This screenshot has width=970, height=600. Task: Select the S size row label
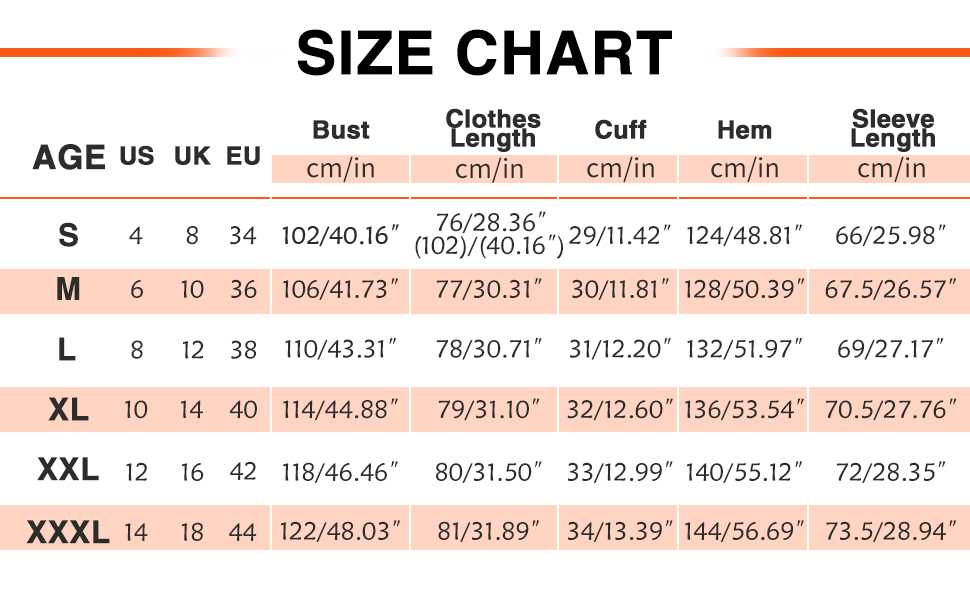point(68,236)
